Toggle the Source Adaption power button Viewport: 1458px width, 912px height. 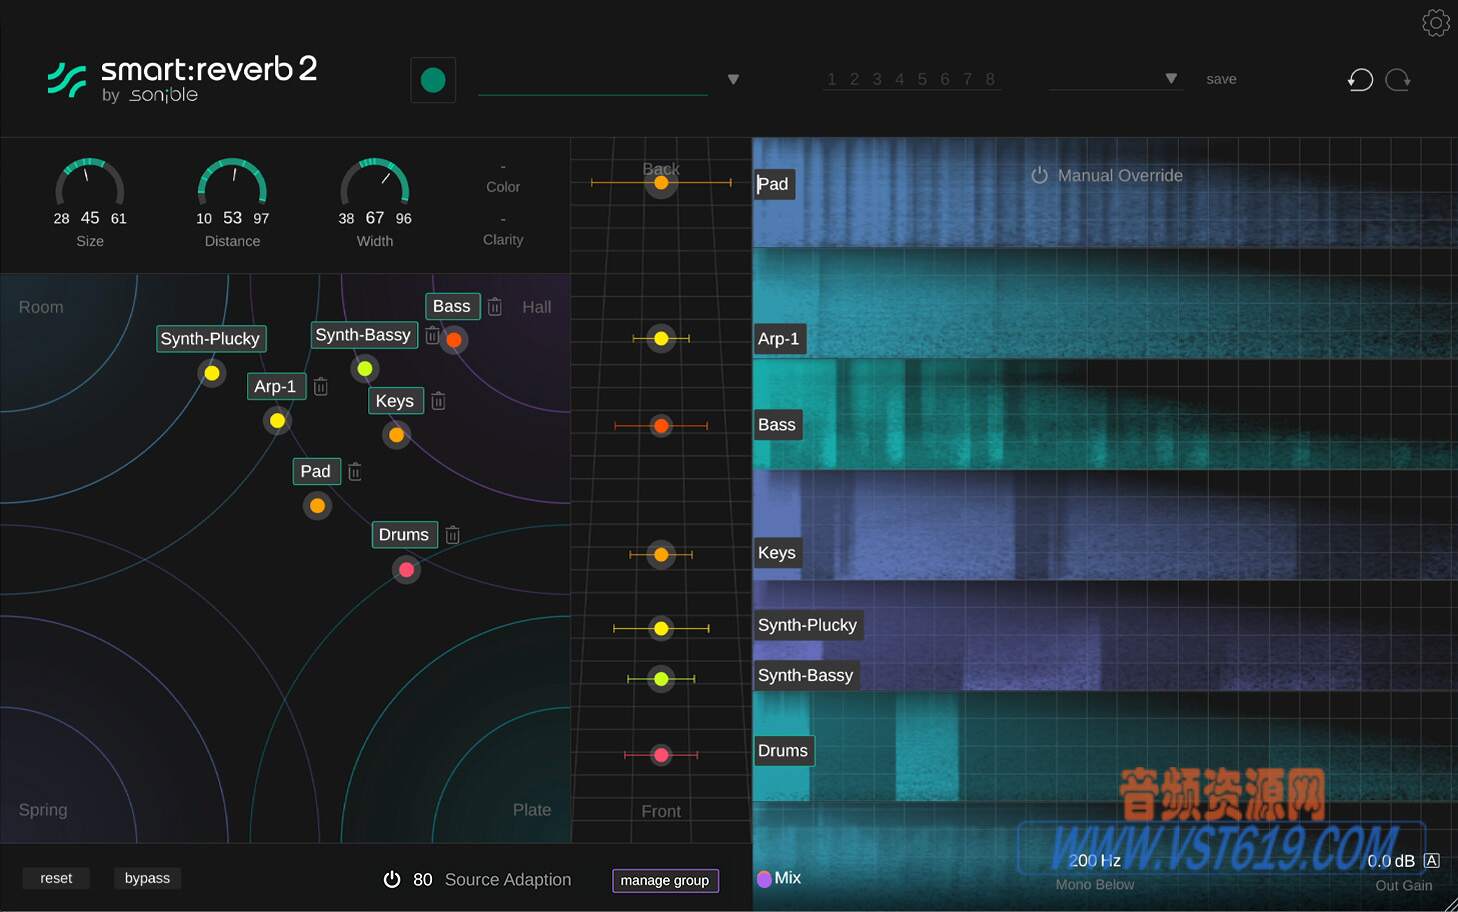tap(391, 879)
